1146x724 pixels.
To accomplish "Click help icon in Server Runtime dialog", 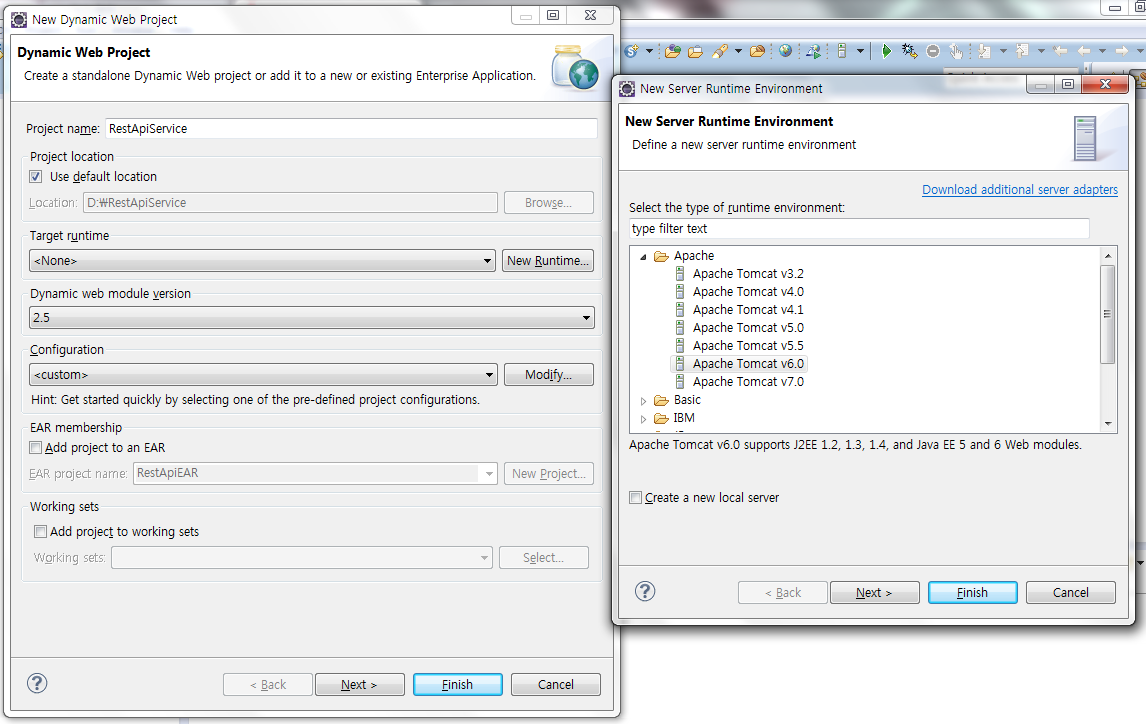I will 645,591.
